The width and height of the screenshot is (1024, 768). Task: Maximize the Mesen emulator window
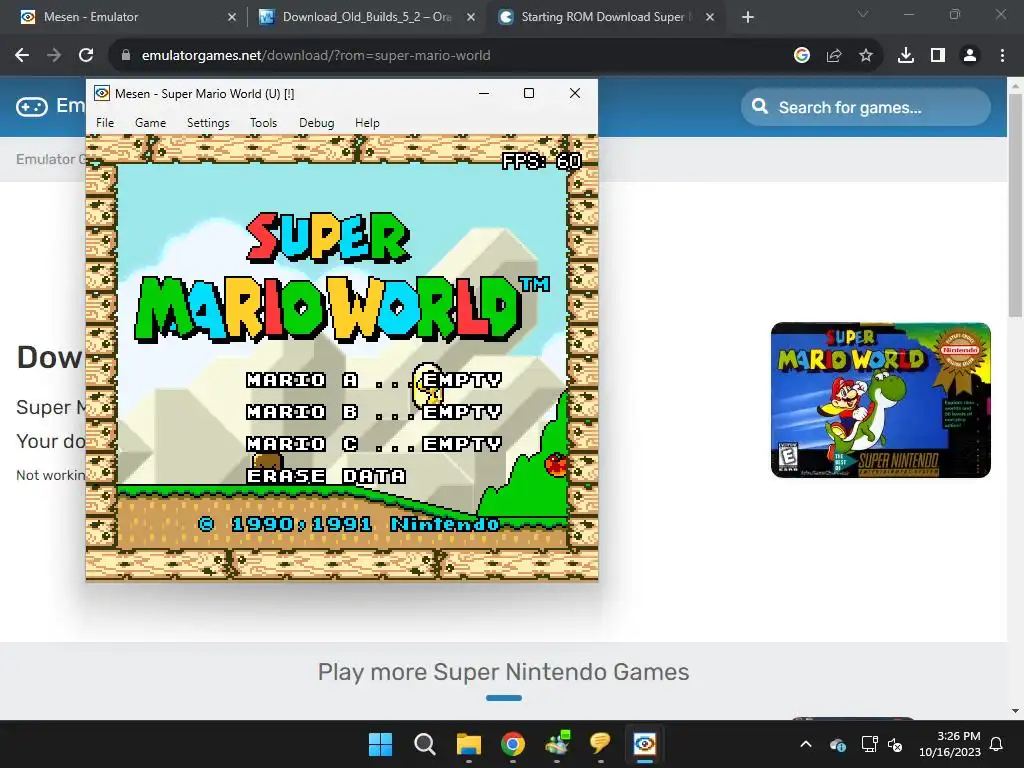(529, 93)
